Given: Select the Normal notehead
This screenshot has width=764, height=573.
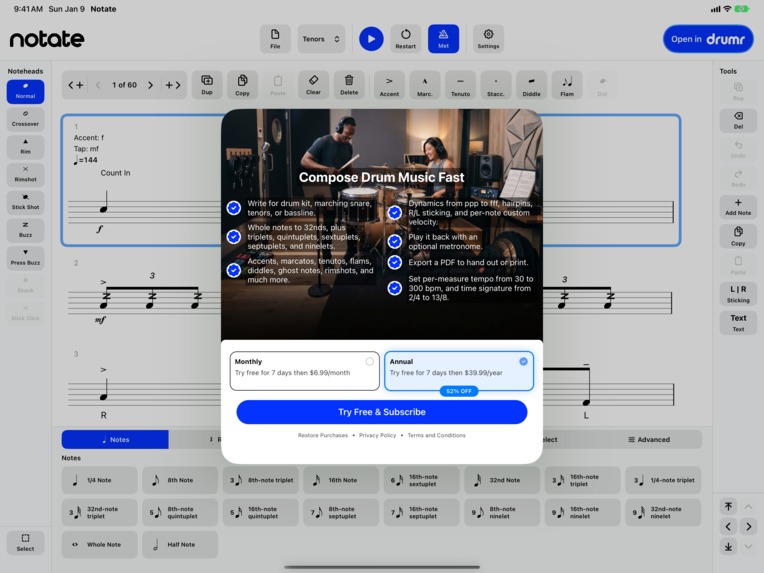Looking at the screenshot, I should (x=25, y=92).
